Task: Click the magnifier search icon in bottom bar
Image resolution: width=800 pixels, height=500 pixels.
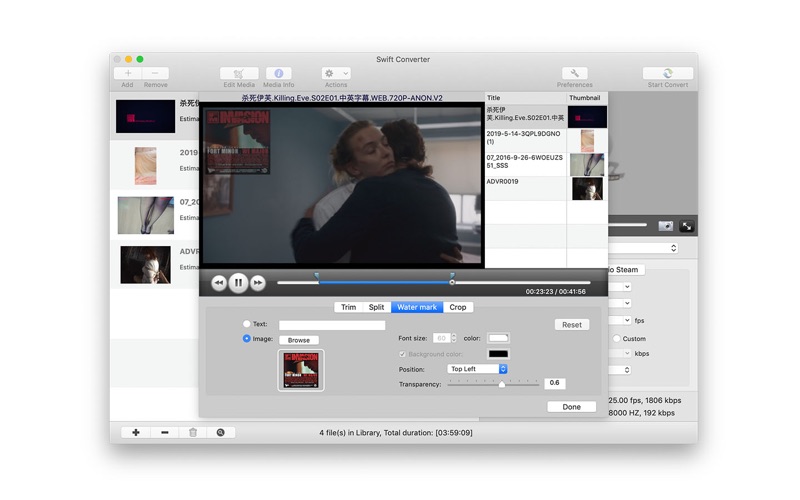Action: coord(220,432)
